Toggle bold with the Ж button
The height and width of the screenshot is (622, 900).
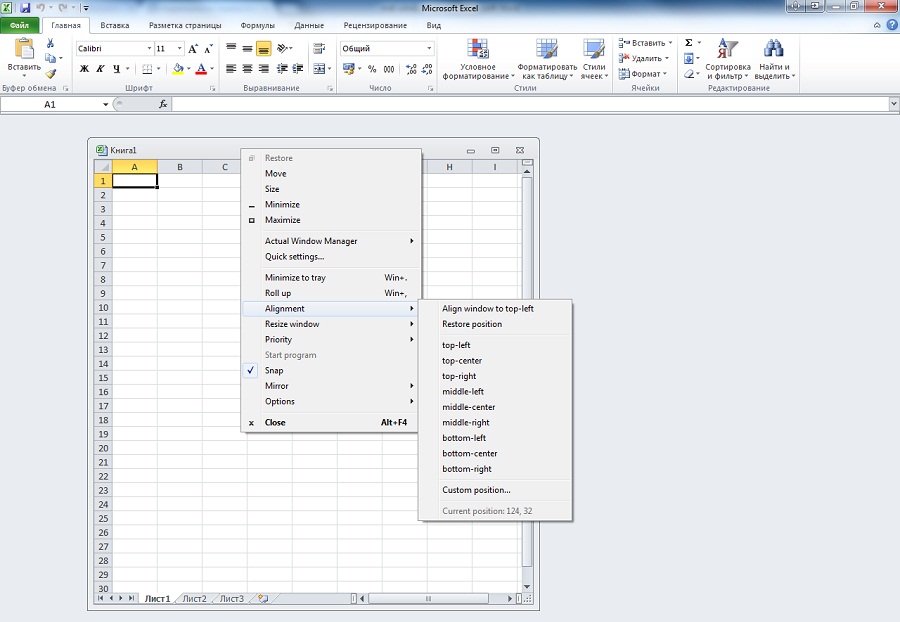point(84,69)
